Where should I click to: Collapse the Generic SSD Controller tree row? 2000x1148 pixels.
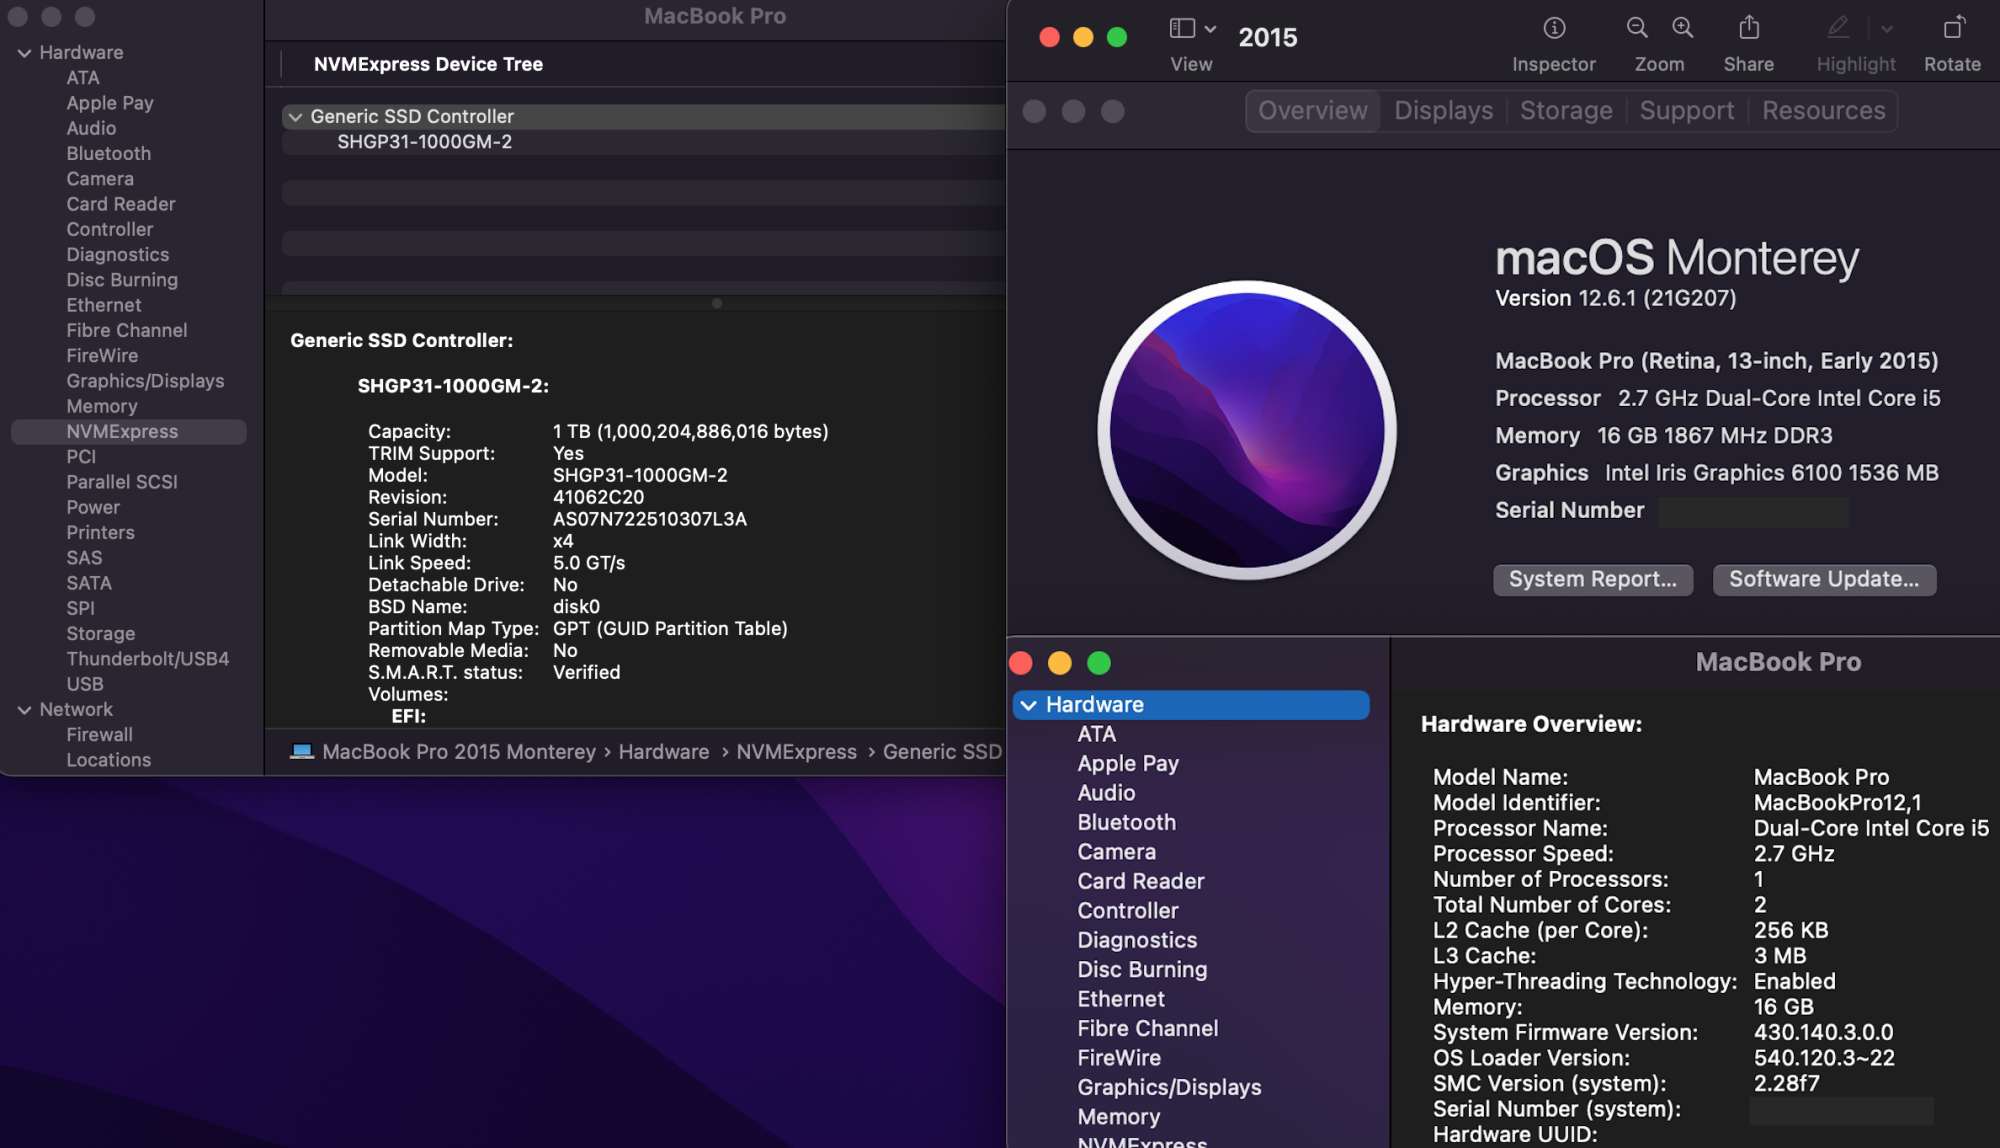tap(295, 117)
